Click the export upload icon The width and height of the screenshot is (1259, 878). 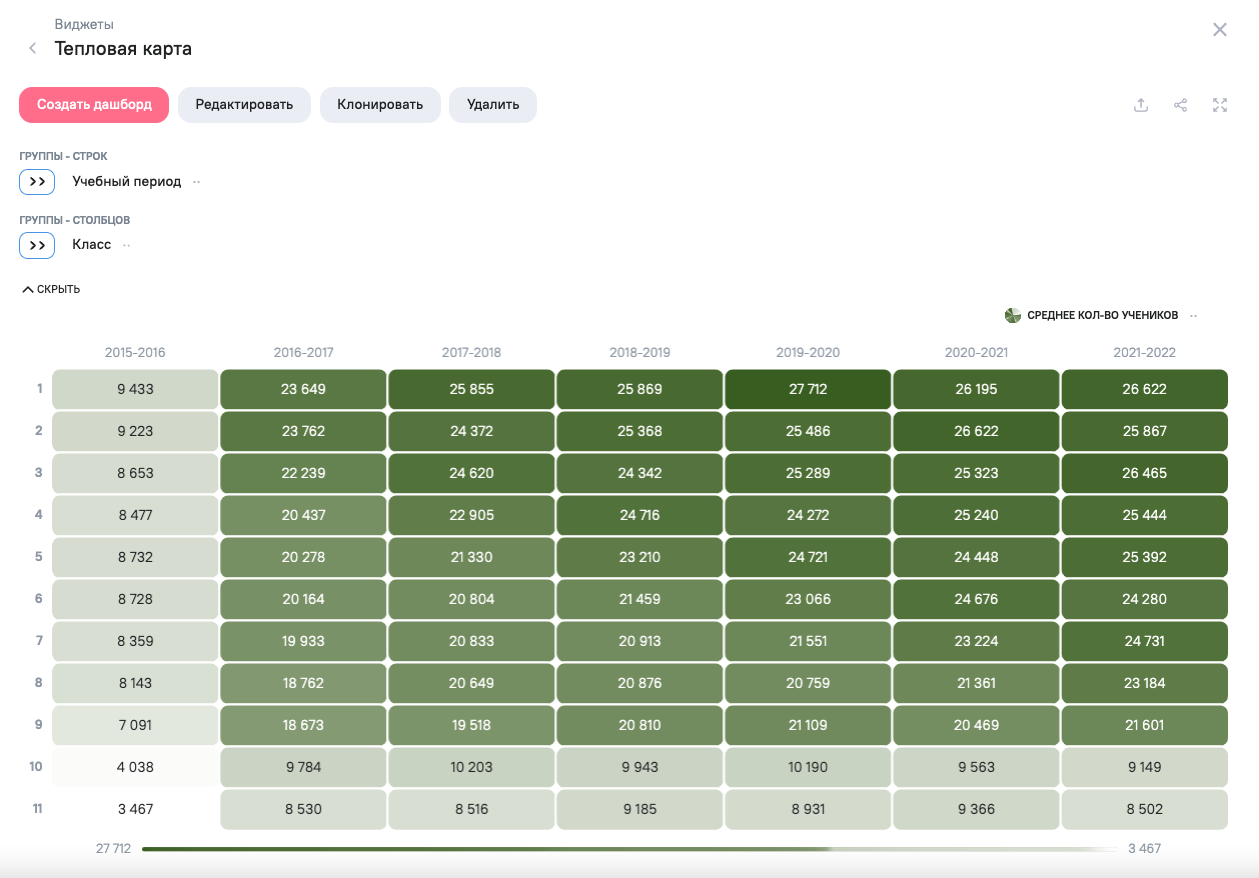[1140, 105]
